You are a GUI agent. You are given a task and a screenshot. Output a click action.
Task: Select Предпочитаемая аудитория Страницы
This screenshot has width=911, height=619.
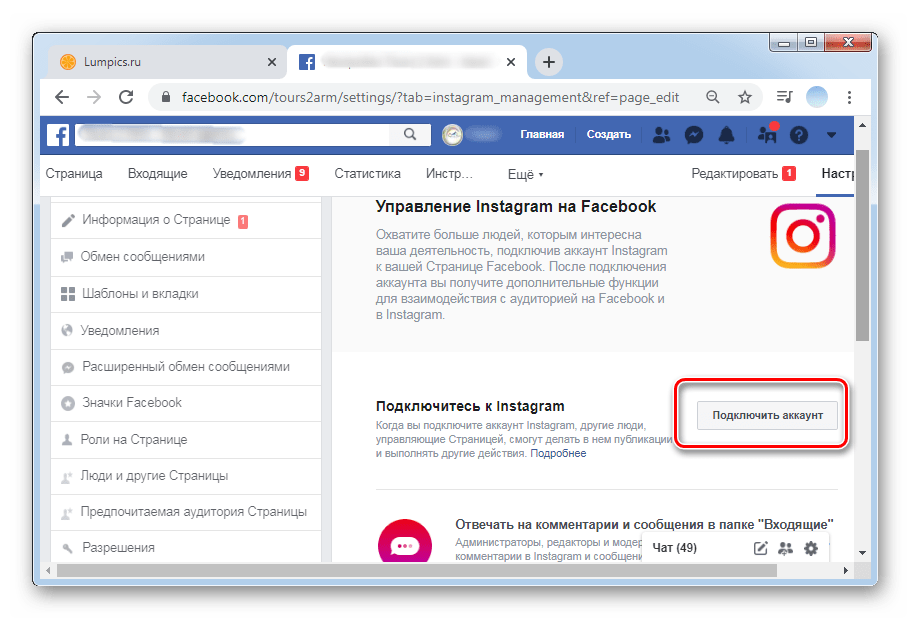(186, 512)
